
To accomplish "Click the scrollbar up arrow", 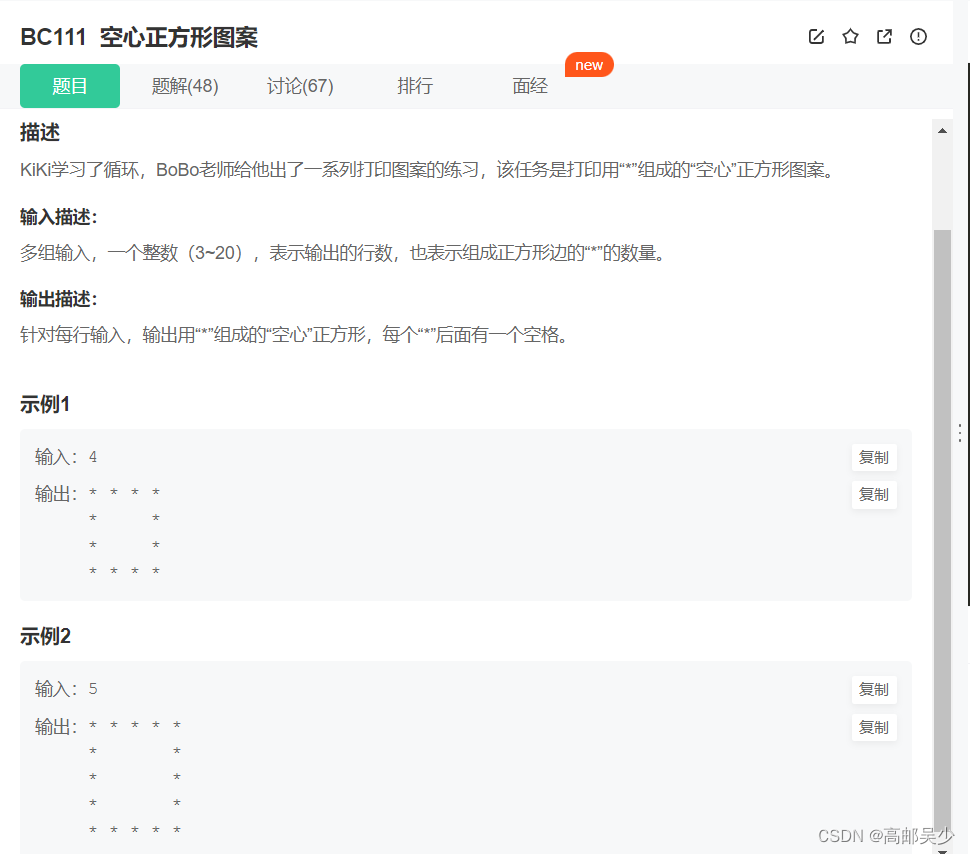I will coord(942,131).
